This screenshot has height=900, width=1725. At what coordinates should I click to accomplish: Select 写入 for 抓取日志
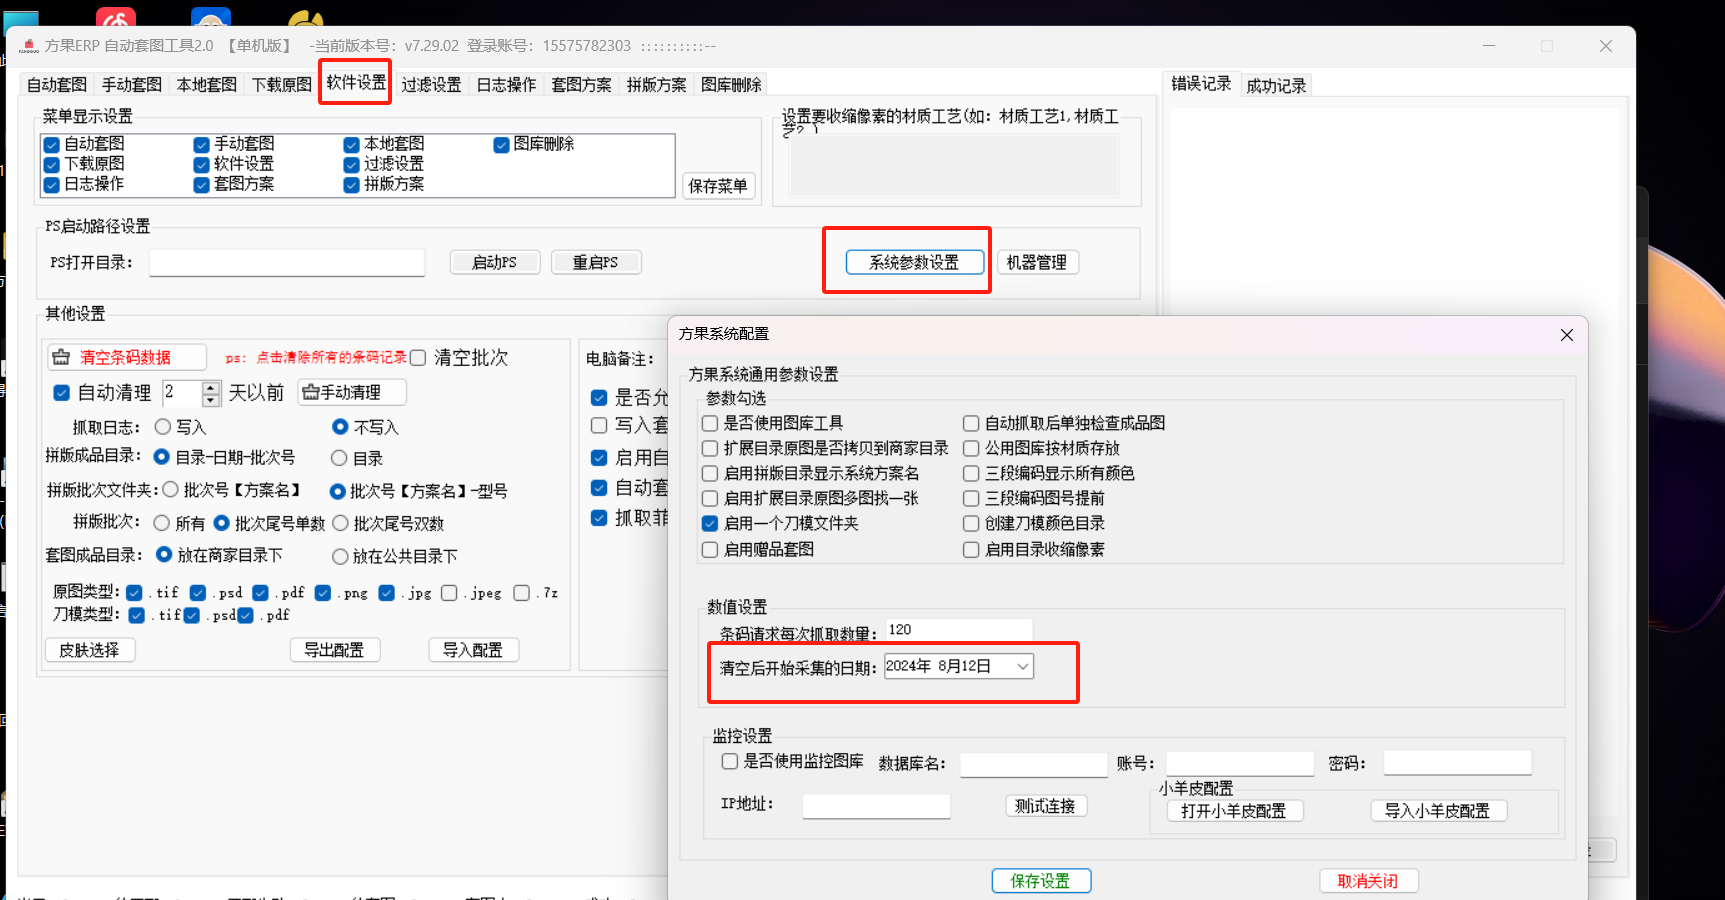coord(163,427)
